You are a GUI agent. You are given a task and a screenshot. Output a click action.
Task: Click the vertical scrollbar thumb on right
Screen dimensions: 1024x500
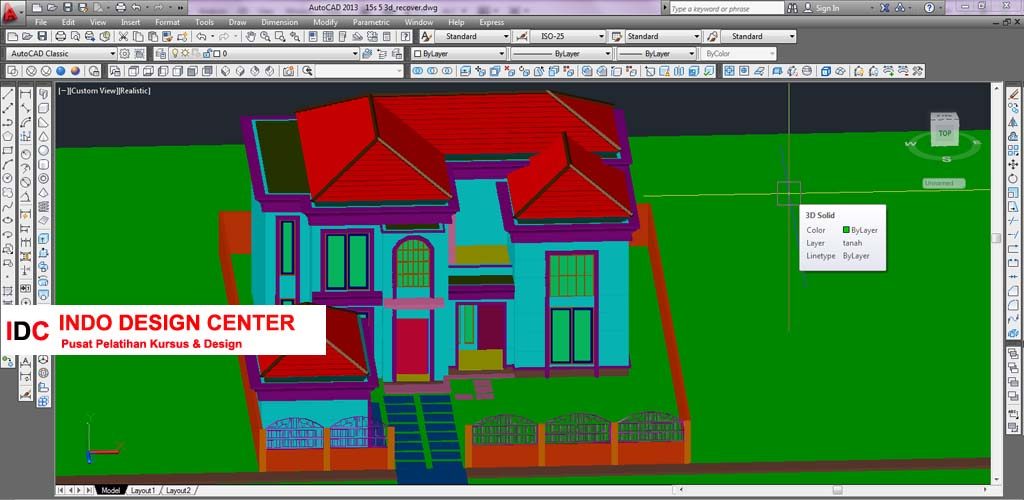(996, 238)
